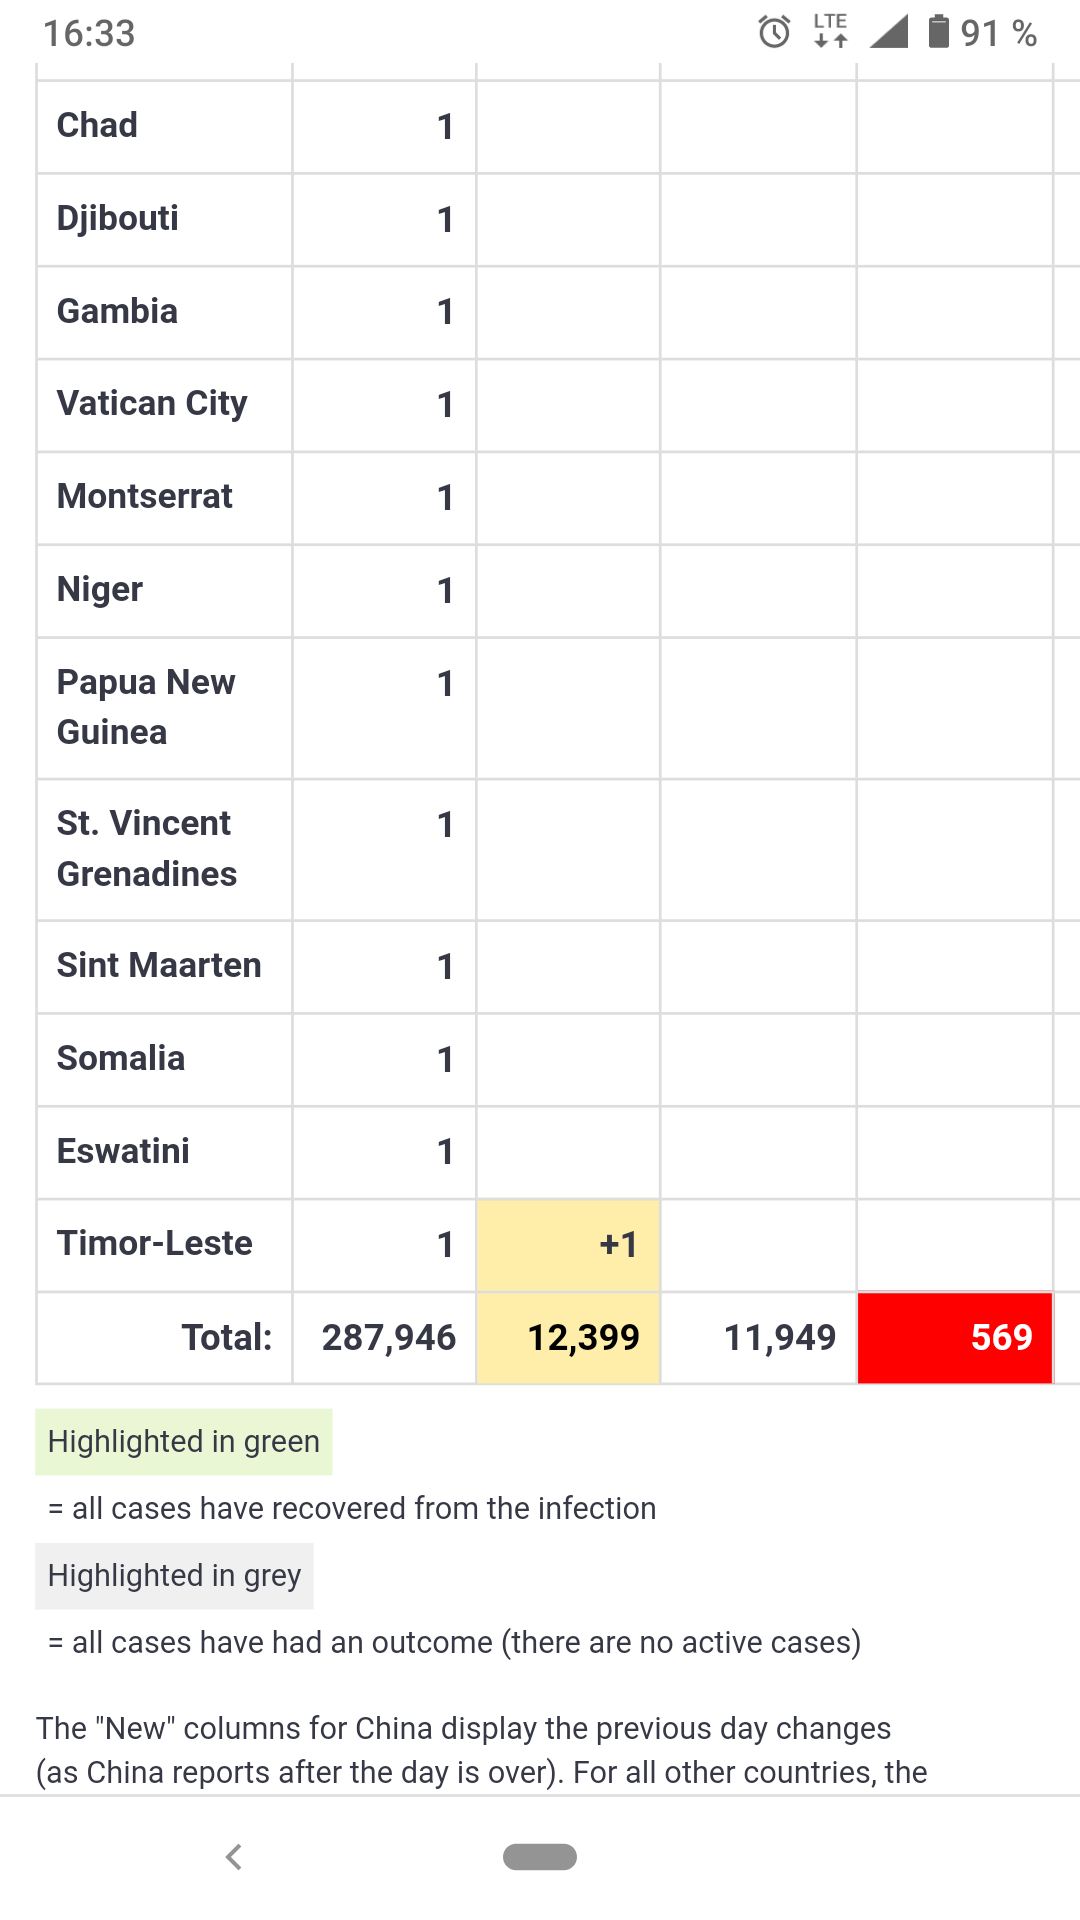Select the Timor-Leste country row
This screenshot has height=1920, width=1080.
[155, 1244]
